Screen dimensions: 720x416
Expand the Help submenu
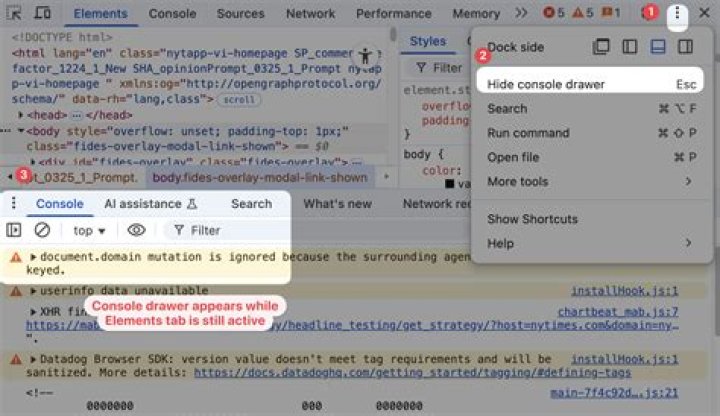[590, 243]
